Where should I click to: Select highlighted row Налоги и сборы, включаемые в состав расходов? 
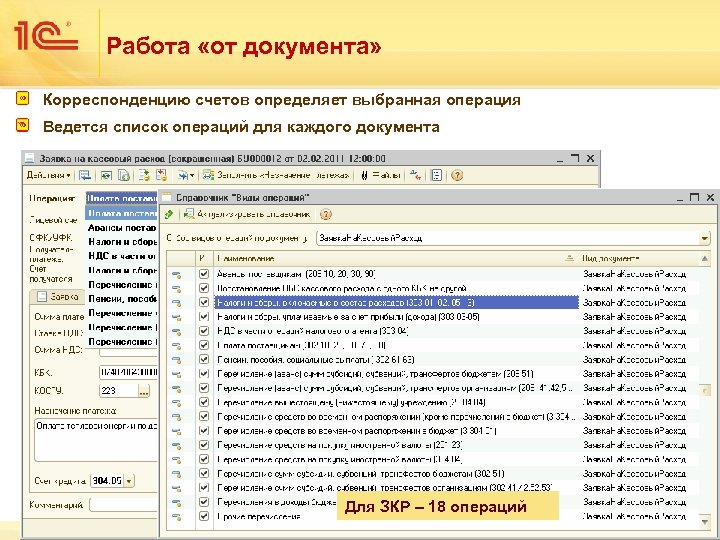coord(396,303)
